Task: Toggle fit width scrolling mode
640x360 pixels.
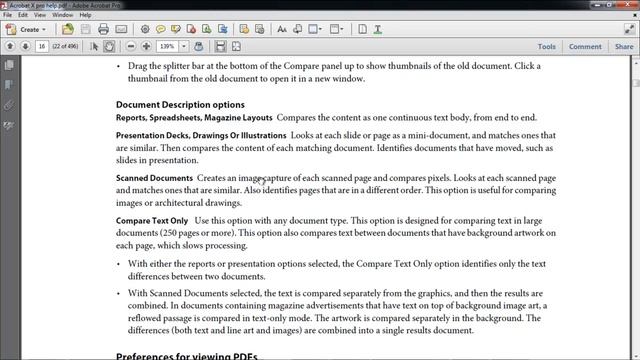Action: point(220,46)
